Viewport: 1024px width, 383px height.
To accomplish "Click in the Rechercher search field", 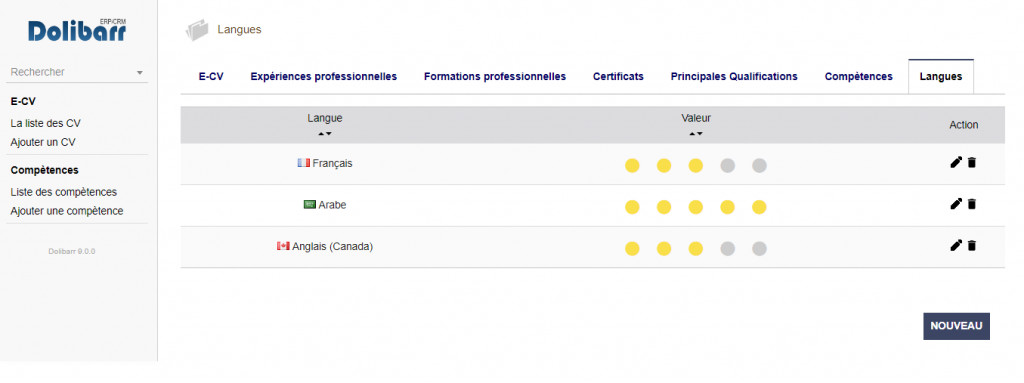I will tap(71, 73).
